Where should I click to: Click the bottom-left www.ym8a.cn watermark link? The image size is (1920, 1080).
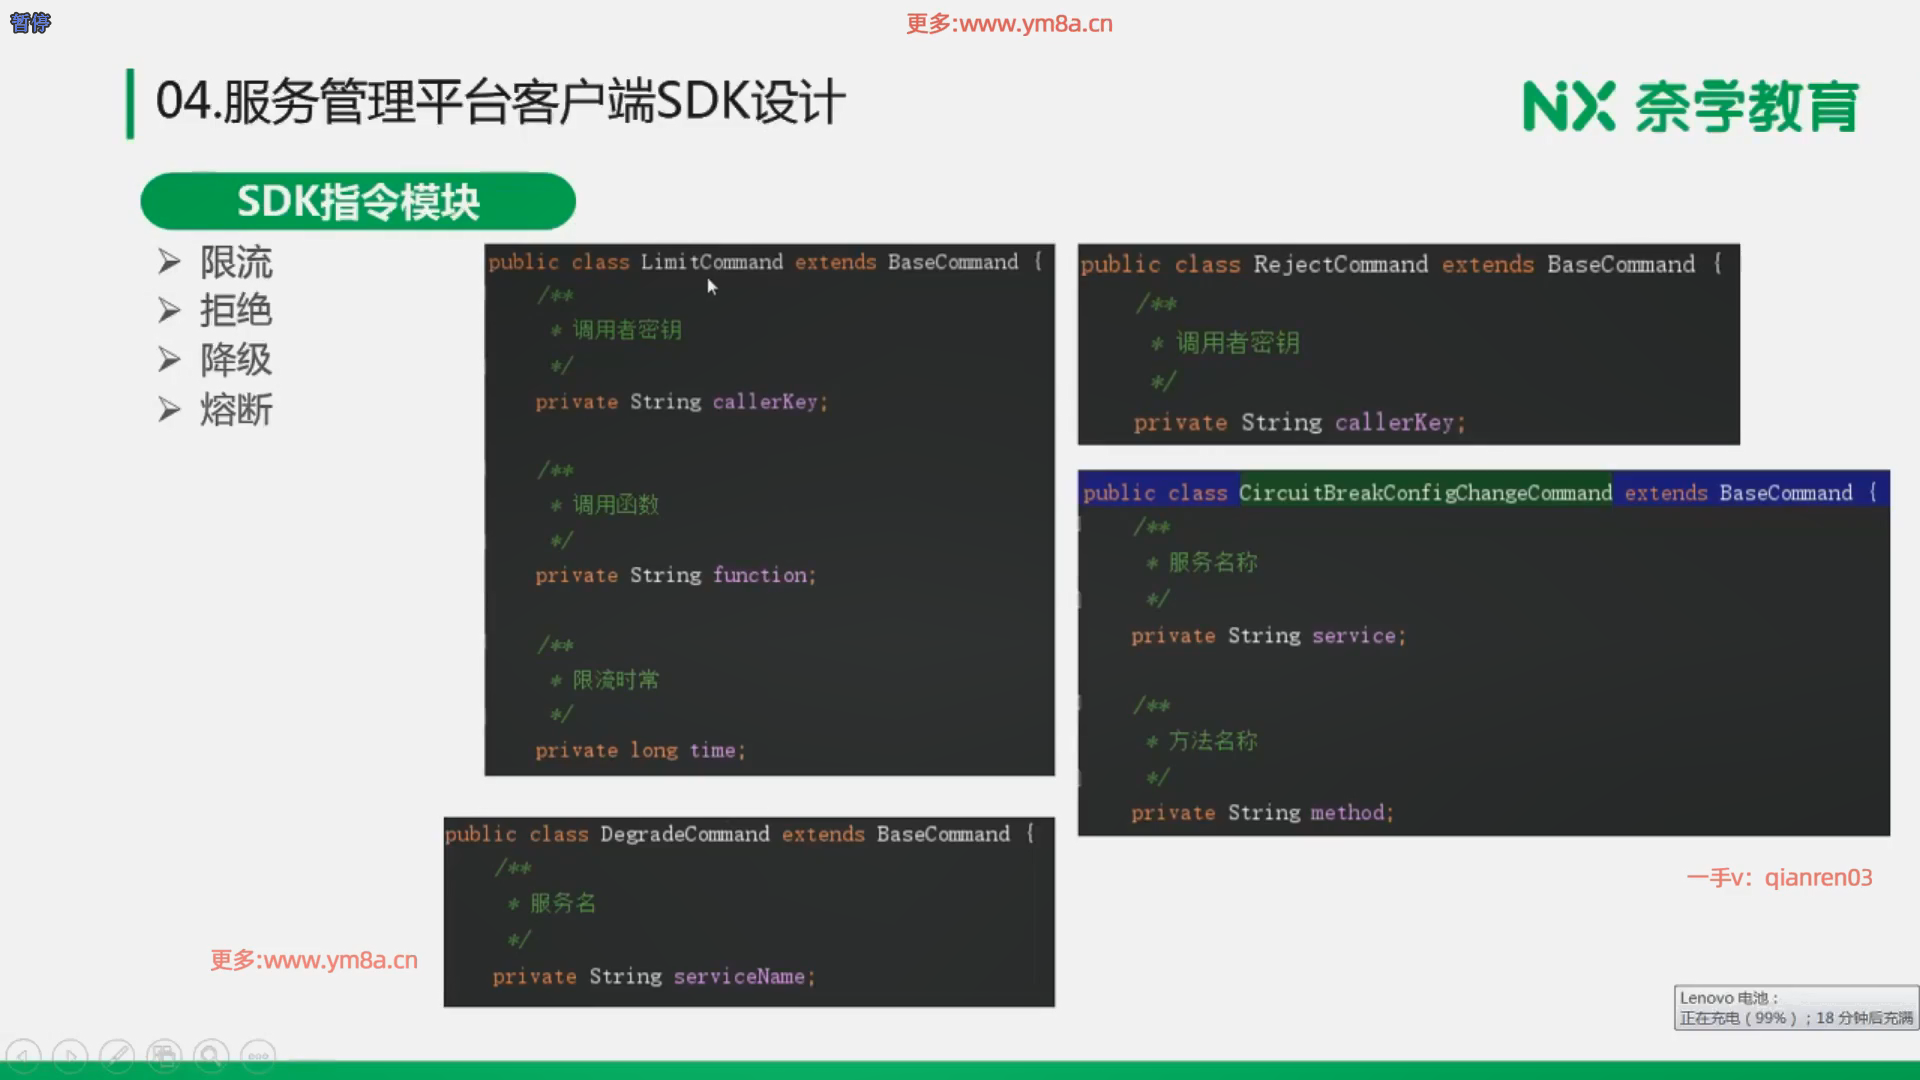tap(314, 960)
